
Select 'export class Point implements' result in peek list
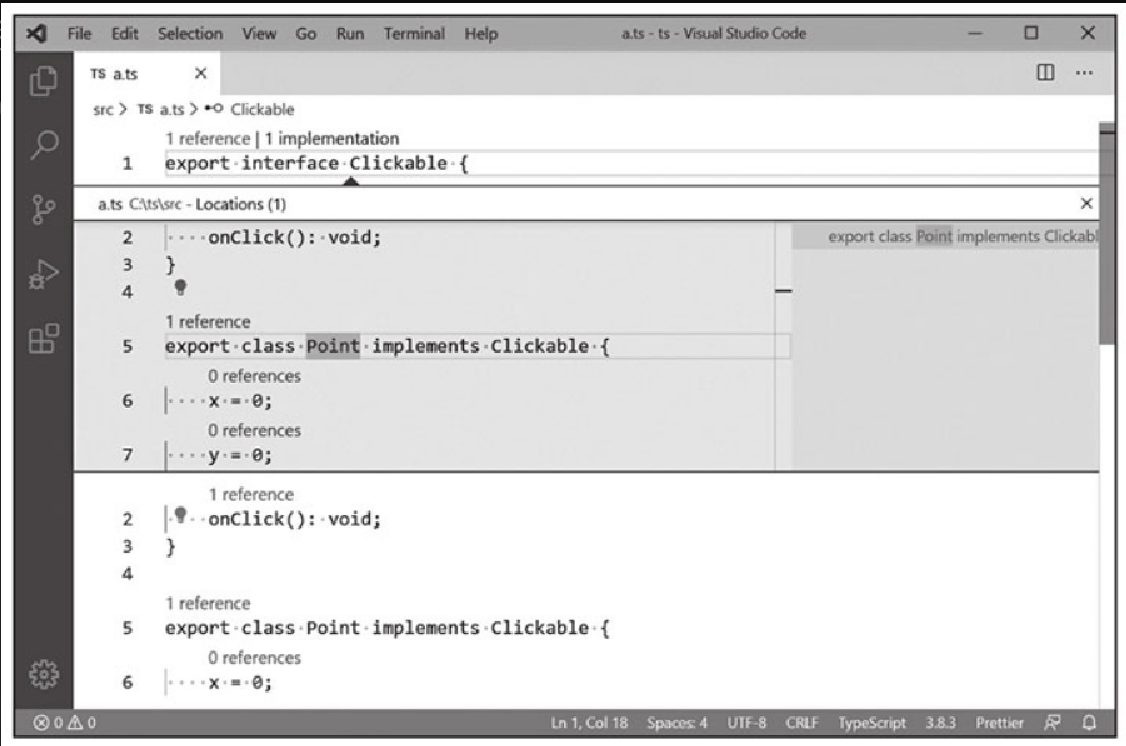tap(946, 237)
